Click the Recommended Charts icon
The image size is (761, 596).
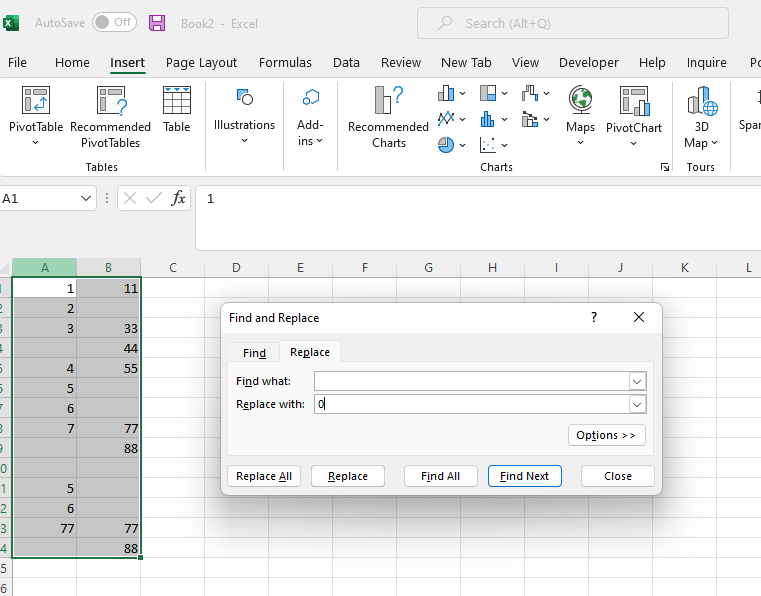click(x=388, y=101)
